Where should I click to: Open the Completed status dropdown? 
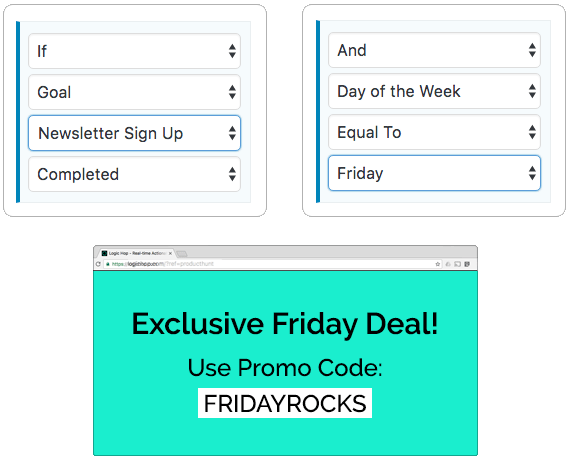135,174
